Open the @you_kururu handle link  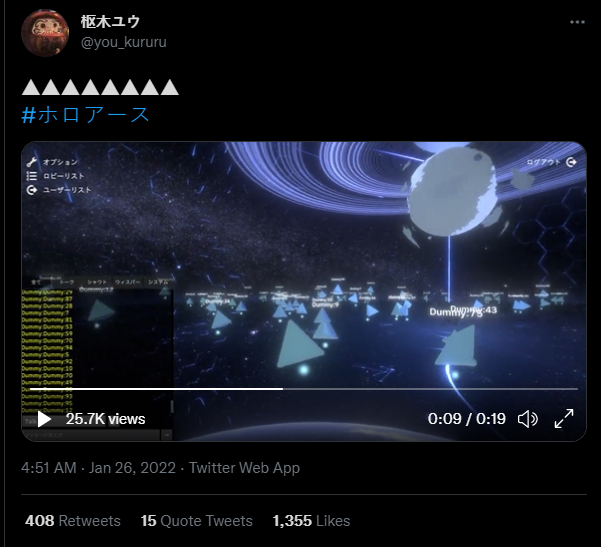point(124,42)
